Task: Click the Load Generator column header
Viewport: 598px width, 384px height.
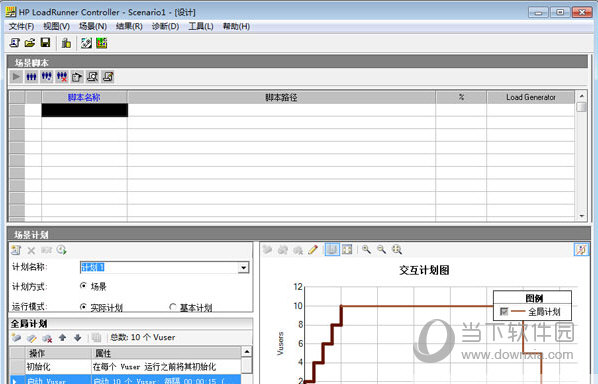Action: pos(530,97)
